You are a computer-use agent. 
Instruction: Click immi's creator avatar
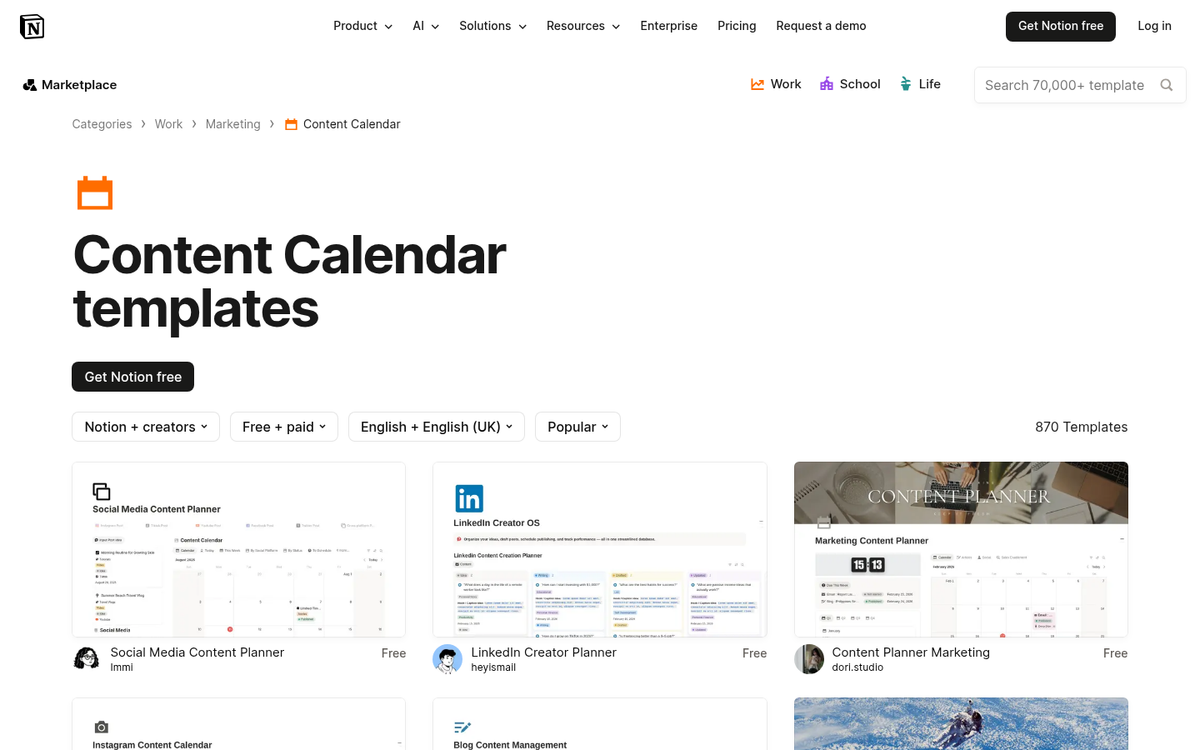point(86,658)
